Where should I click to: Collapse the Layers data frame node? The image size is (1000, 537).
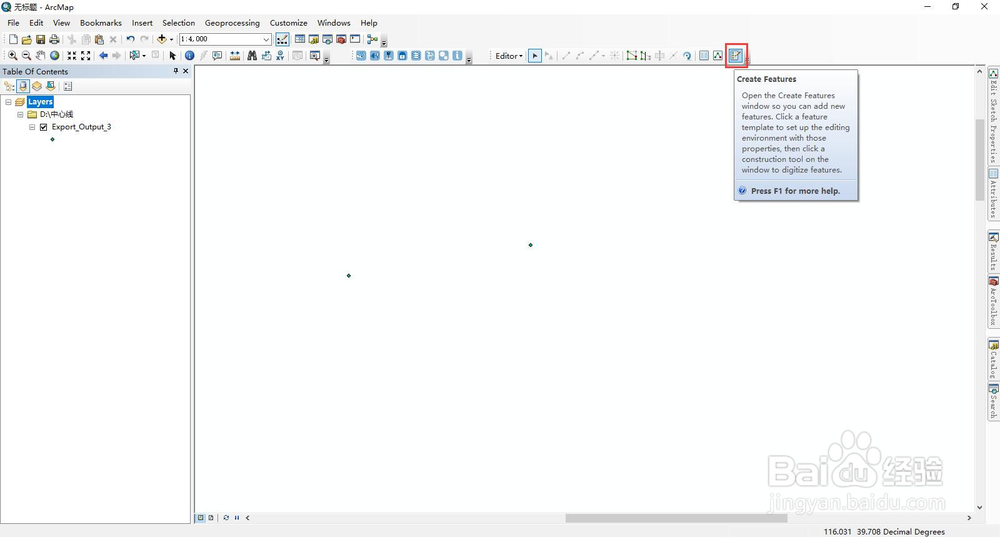pyautogui.click(x=8, y=102)
